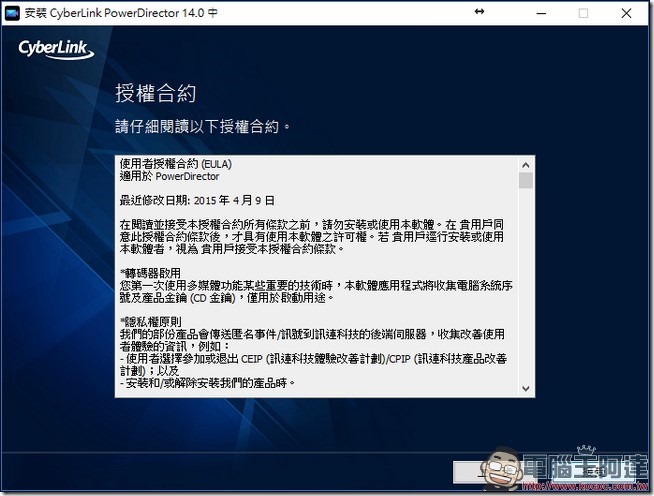Click the line starting '者體驗的資訊，例如：'
Viewport: 654px width, 496px height.
click(x=174, y=346)
